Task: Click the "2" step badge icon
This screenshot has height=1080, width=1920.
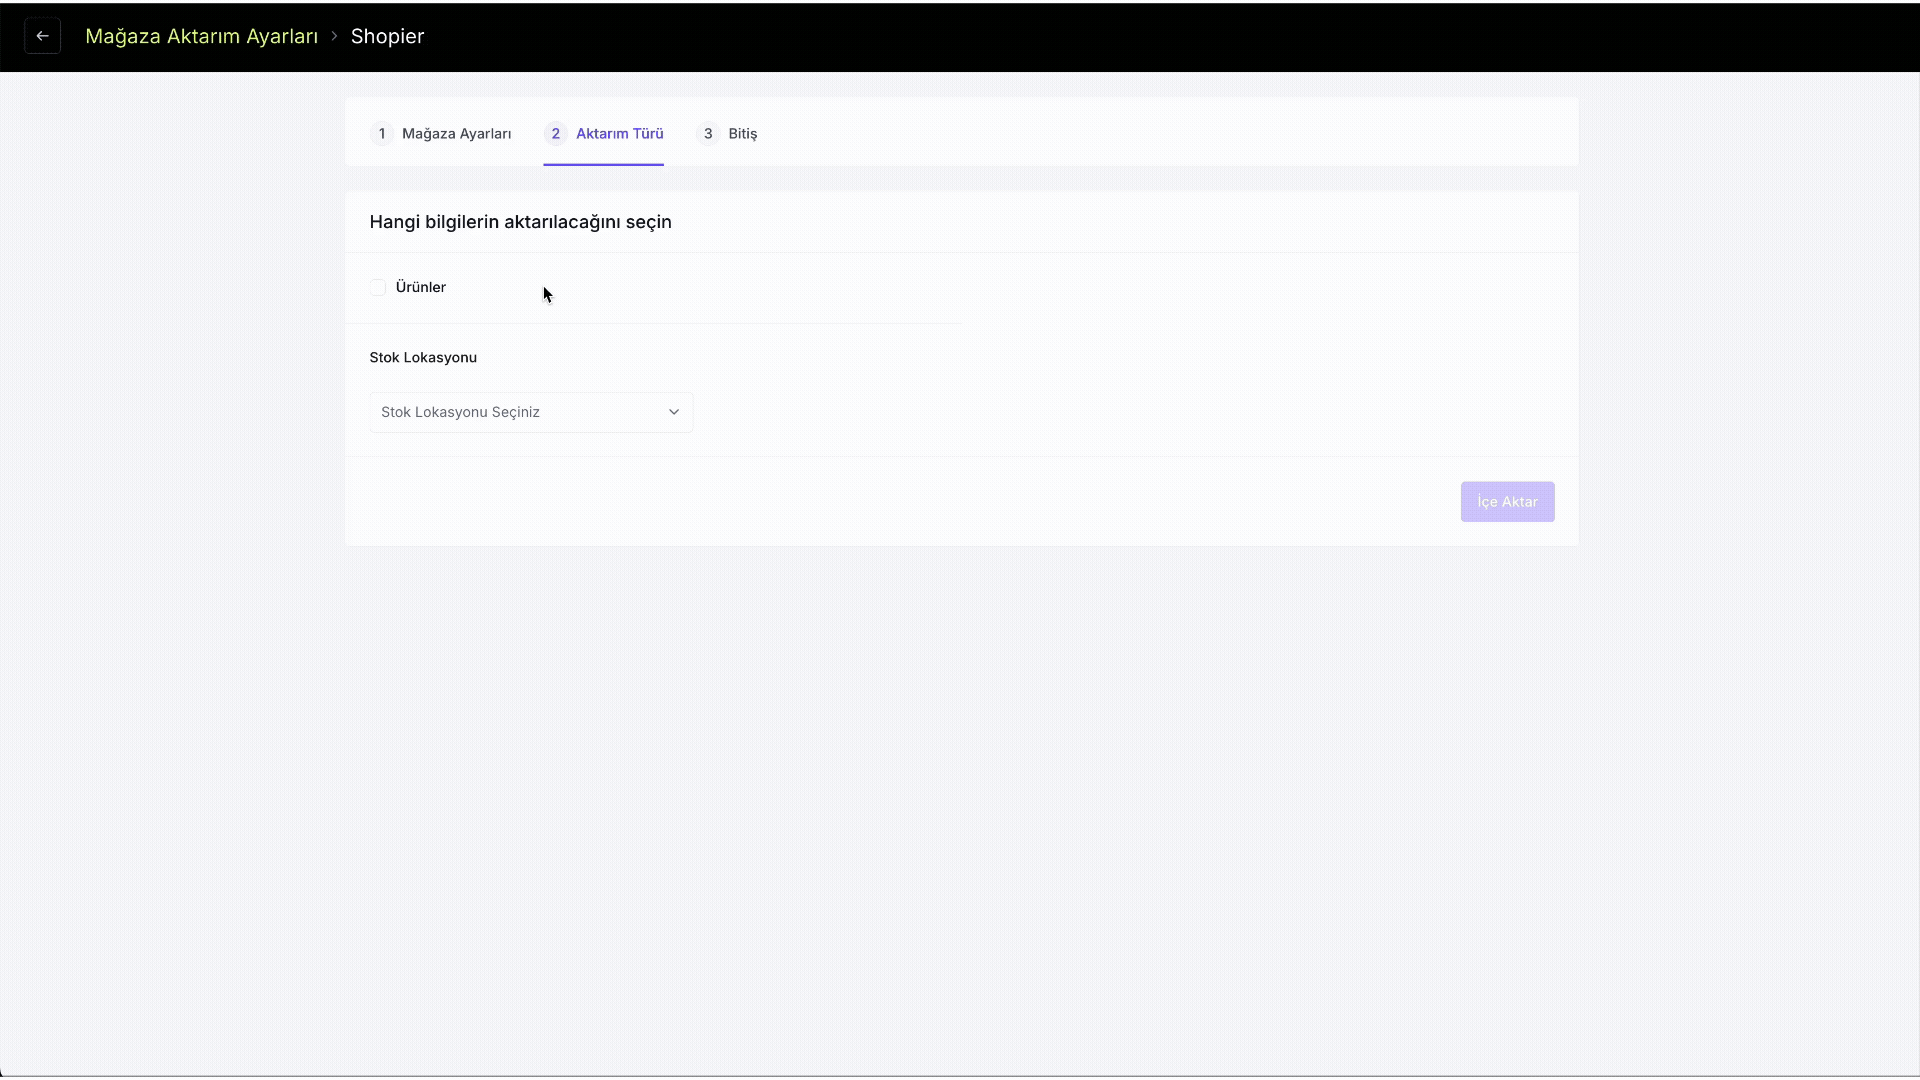Action: pyautogui.click(x=556, y=133)
